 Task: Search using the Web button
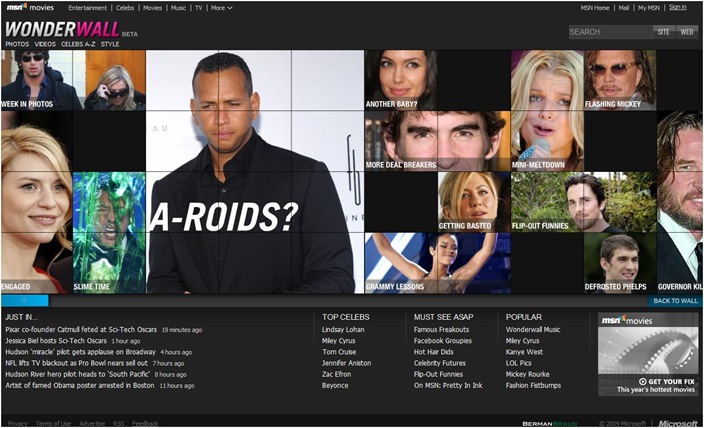[686, 32]
